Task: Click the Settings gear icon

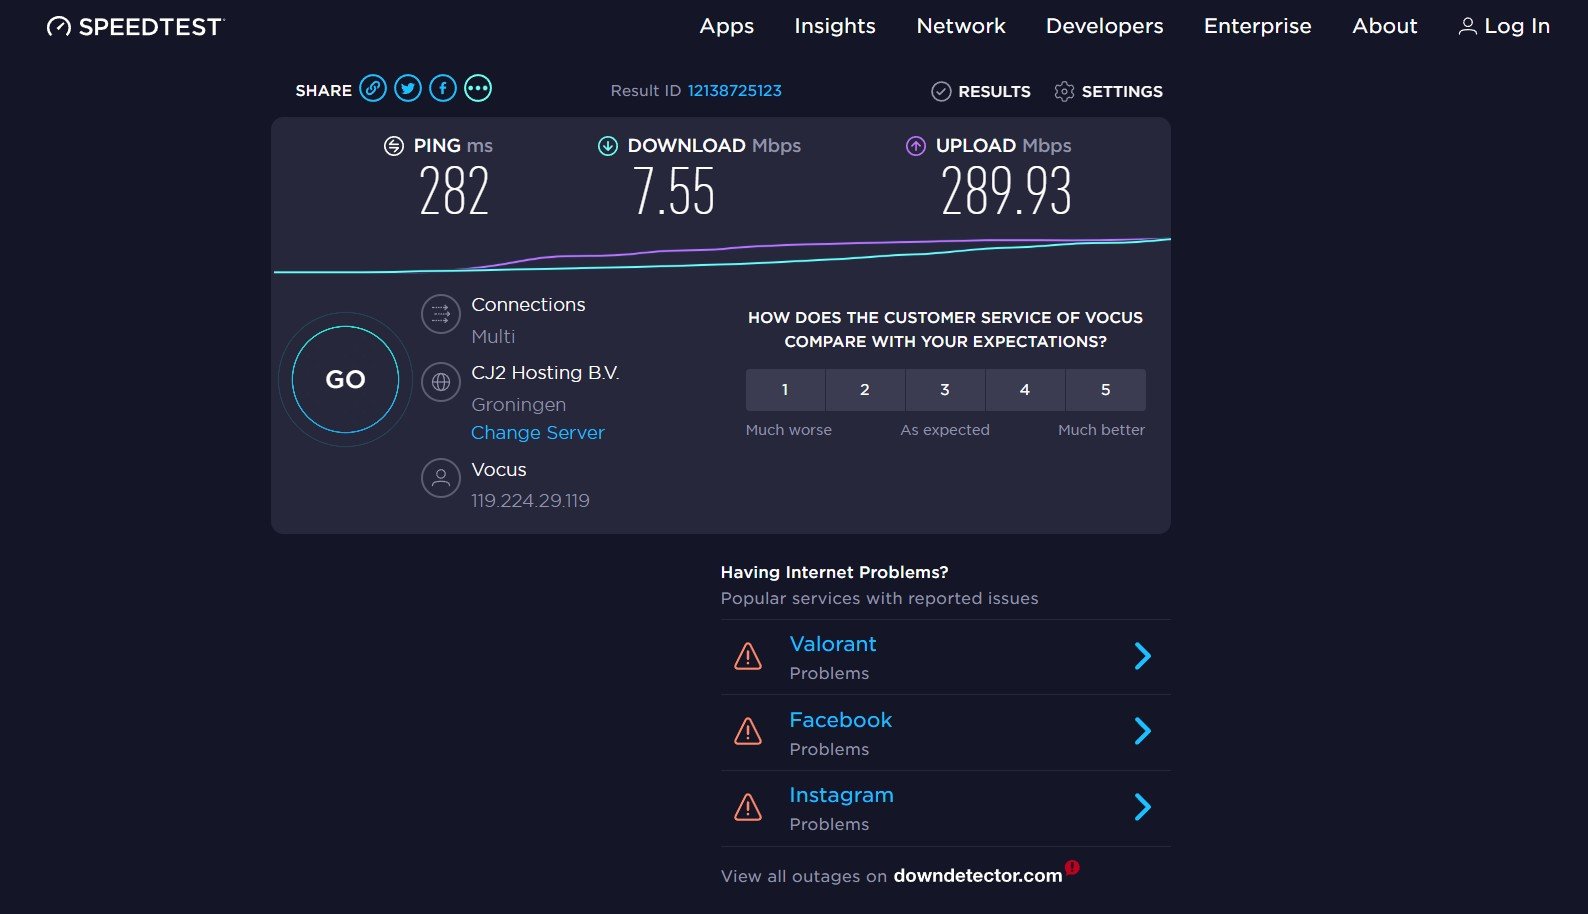Action: tap(1064, 92)
